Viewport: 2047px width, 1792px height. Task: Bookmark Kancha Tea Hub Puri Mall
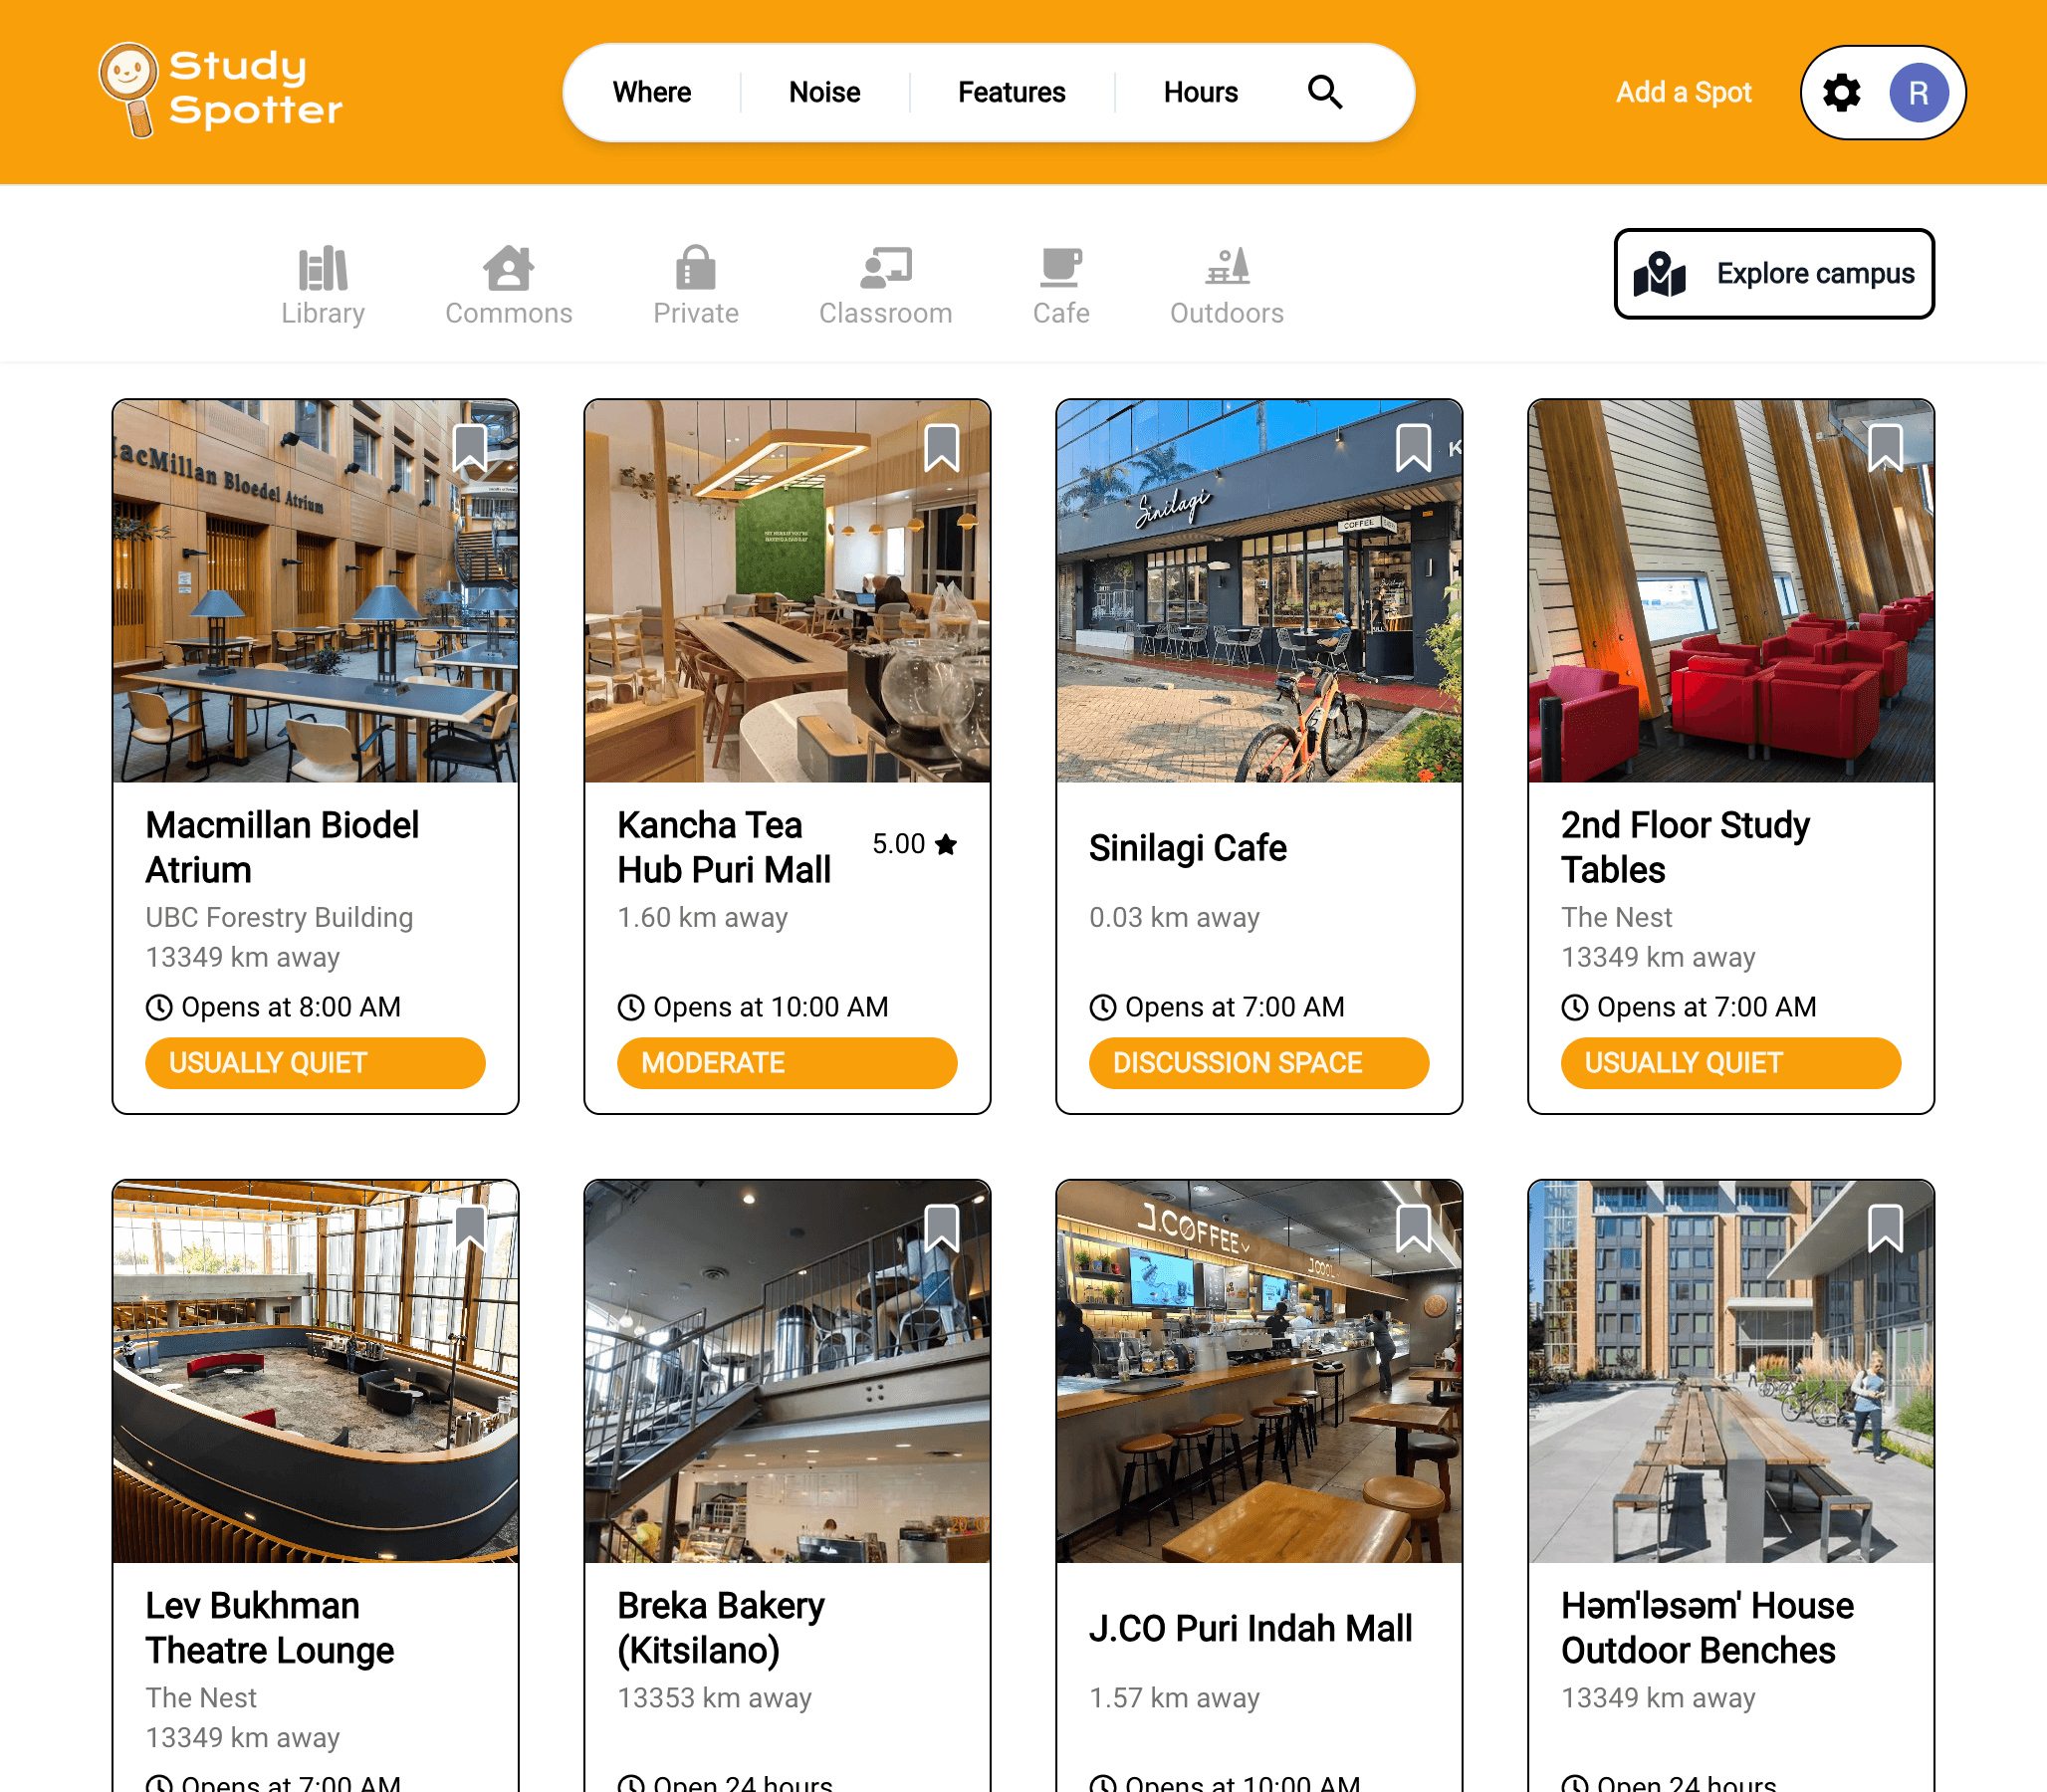[x=942, y=447]
